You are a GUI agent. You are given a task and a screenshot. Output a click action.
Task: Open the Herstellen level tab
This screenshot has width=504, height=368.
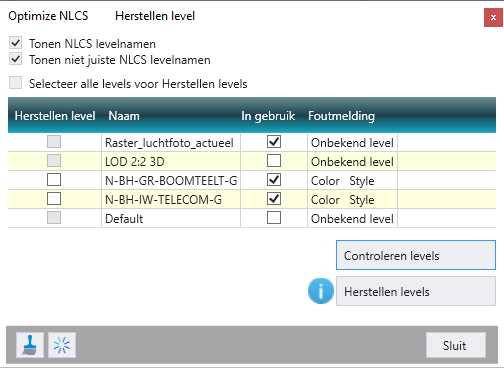point(155,16)
